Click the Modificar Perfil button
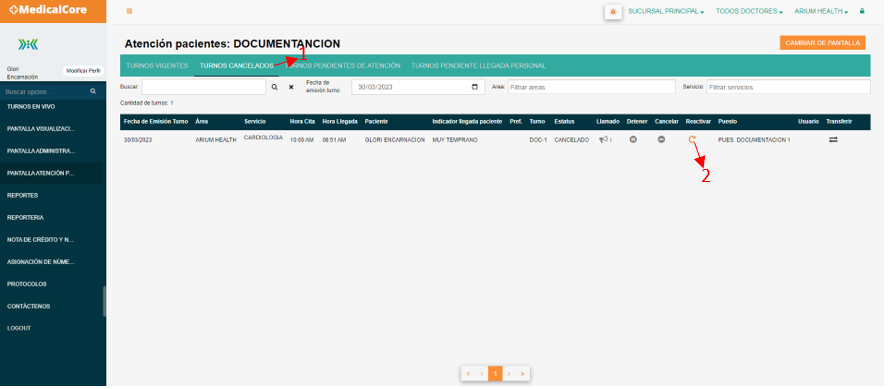 pyautogui.click(x=83, y=71)
